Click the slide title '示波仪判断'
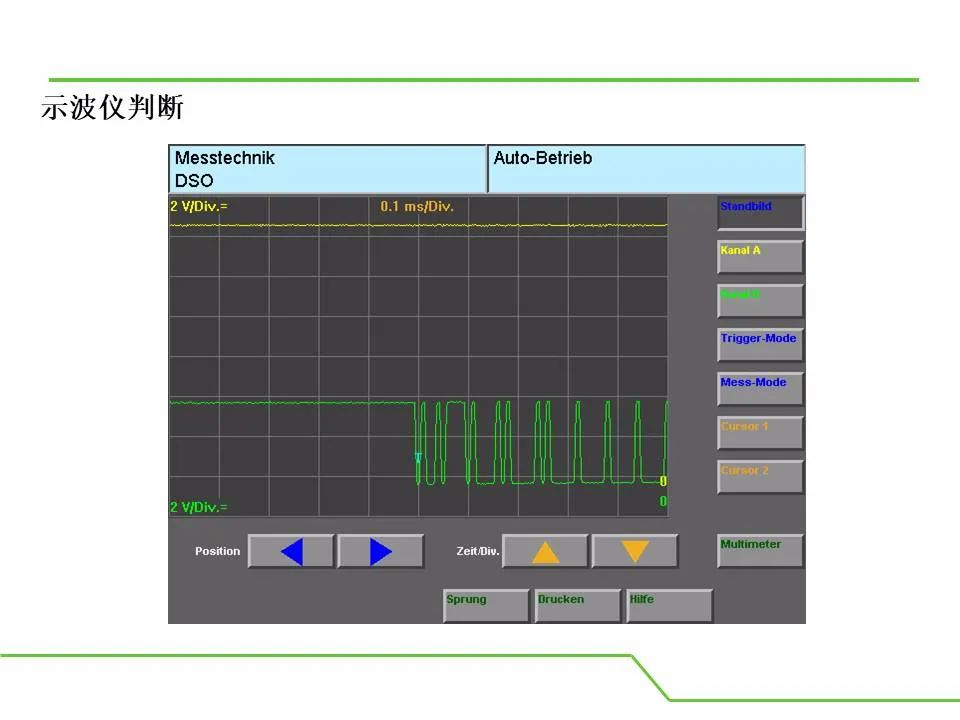The height and width of the screenshot is (720, 960). 112,107
